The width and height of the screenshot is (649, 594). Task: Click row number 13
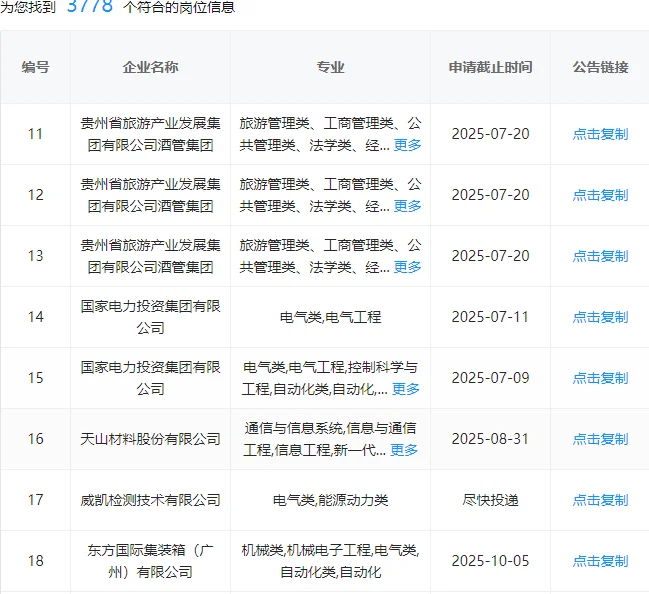[36, 256]
